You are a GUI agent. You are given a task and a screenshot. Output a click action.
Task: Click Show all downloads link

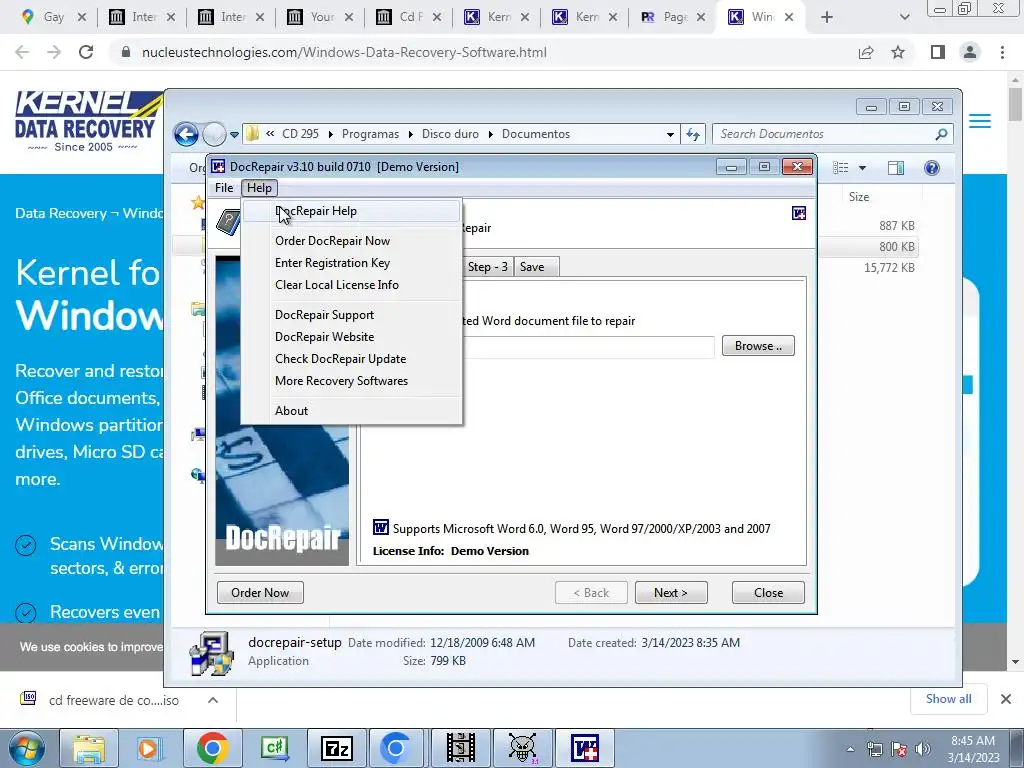tap(948, 699)
